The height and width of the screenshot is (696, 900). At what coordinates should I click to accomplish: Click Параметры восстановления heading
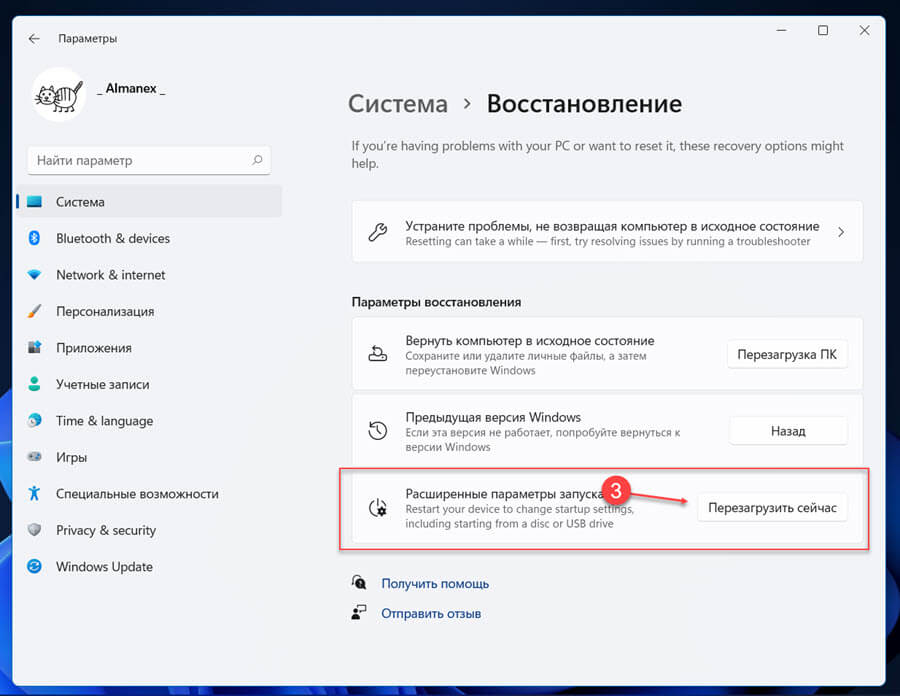point(436,302)
